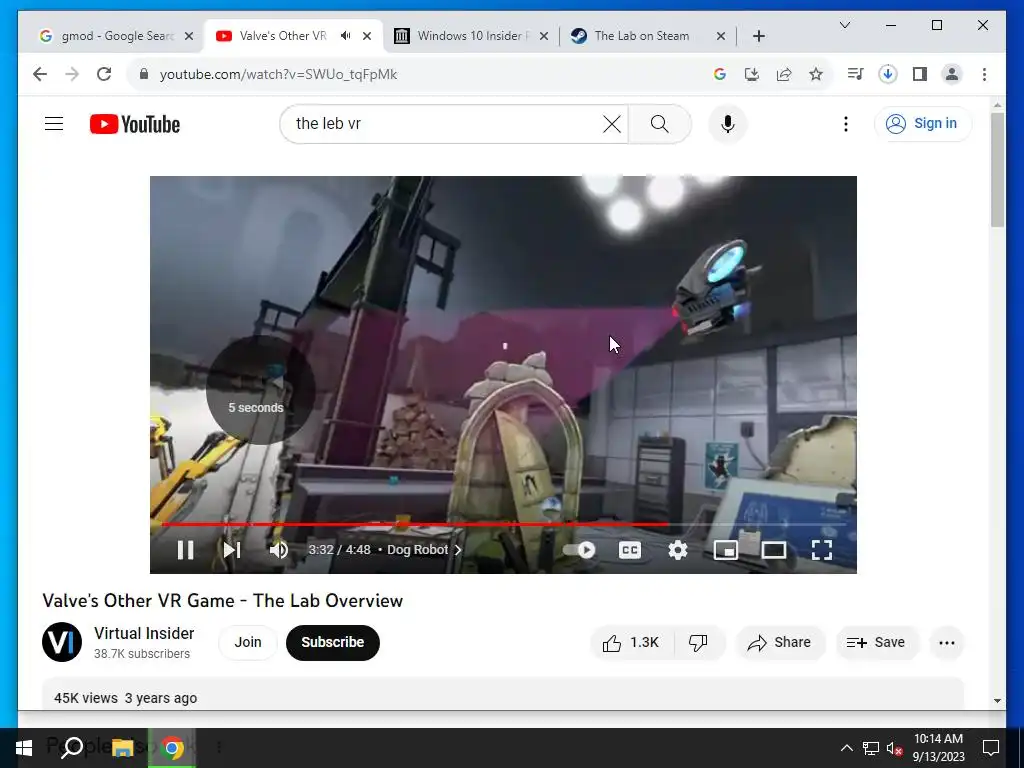Click the install app icon in address bar
The width and height of the screenshot is (1024, 768).
coord(752,74)
